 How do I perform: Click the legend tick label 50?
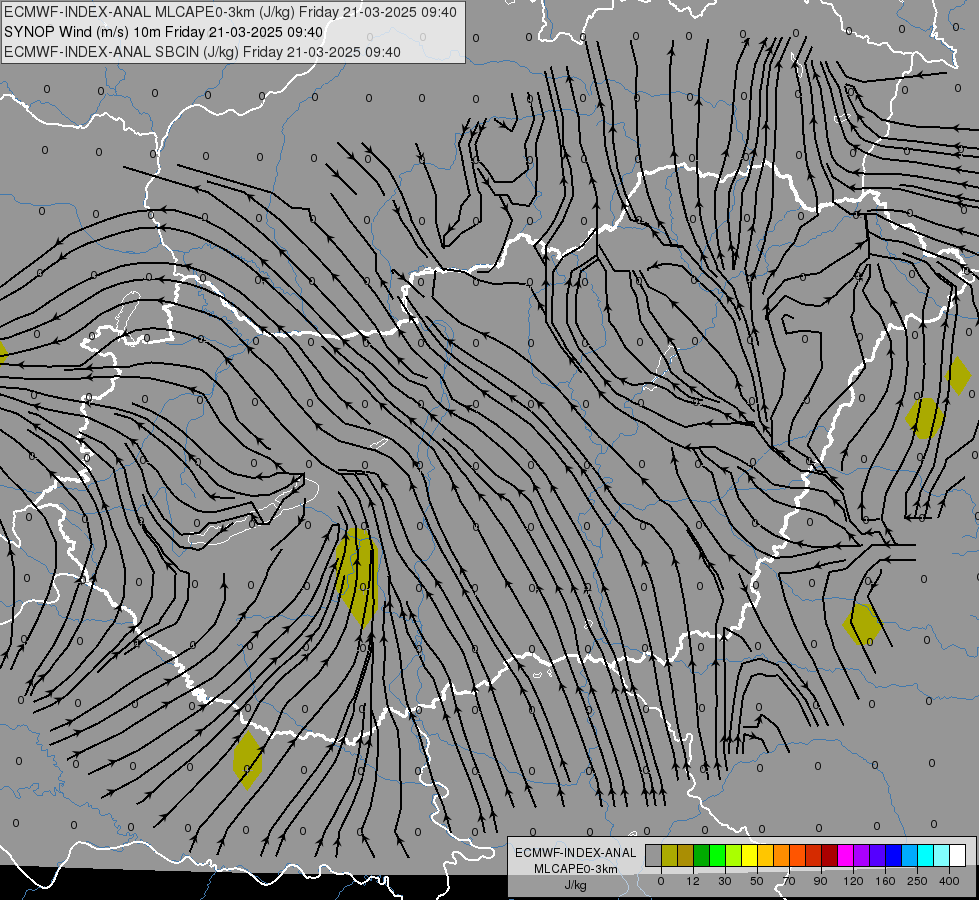click(x=757, y=881)
